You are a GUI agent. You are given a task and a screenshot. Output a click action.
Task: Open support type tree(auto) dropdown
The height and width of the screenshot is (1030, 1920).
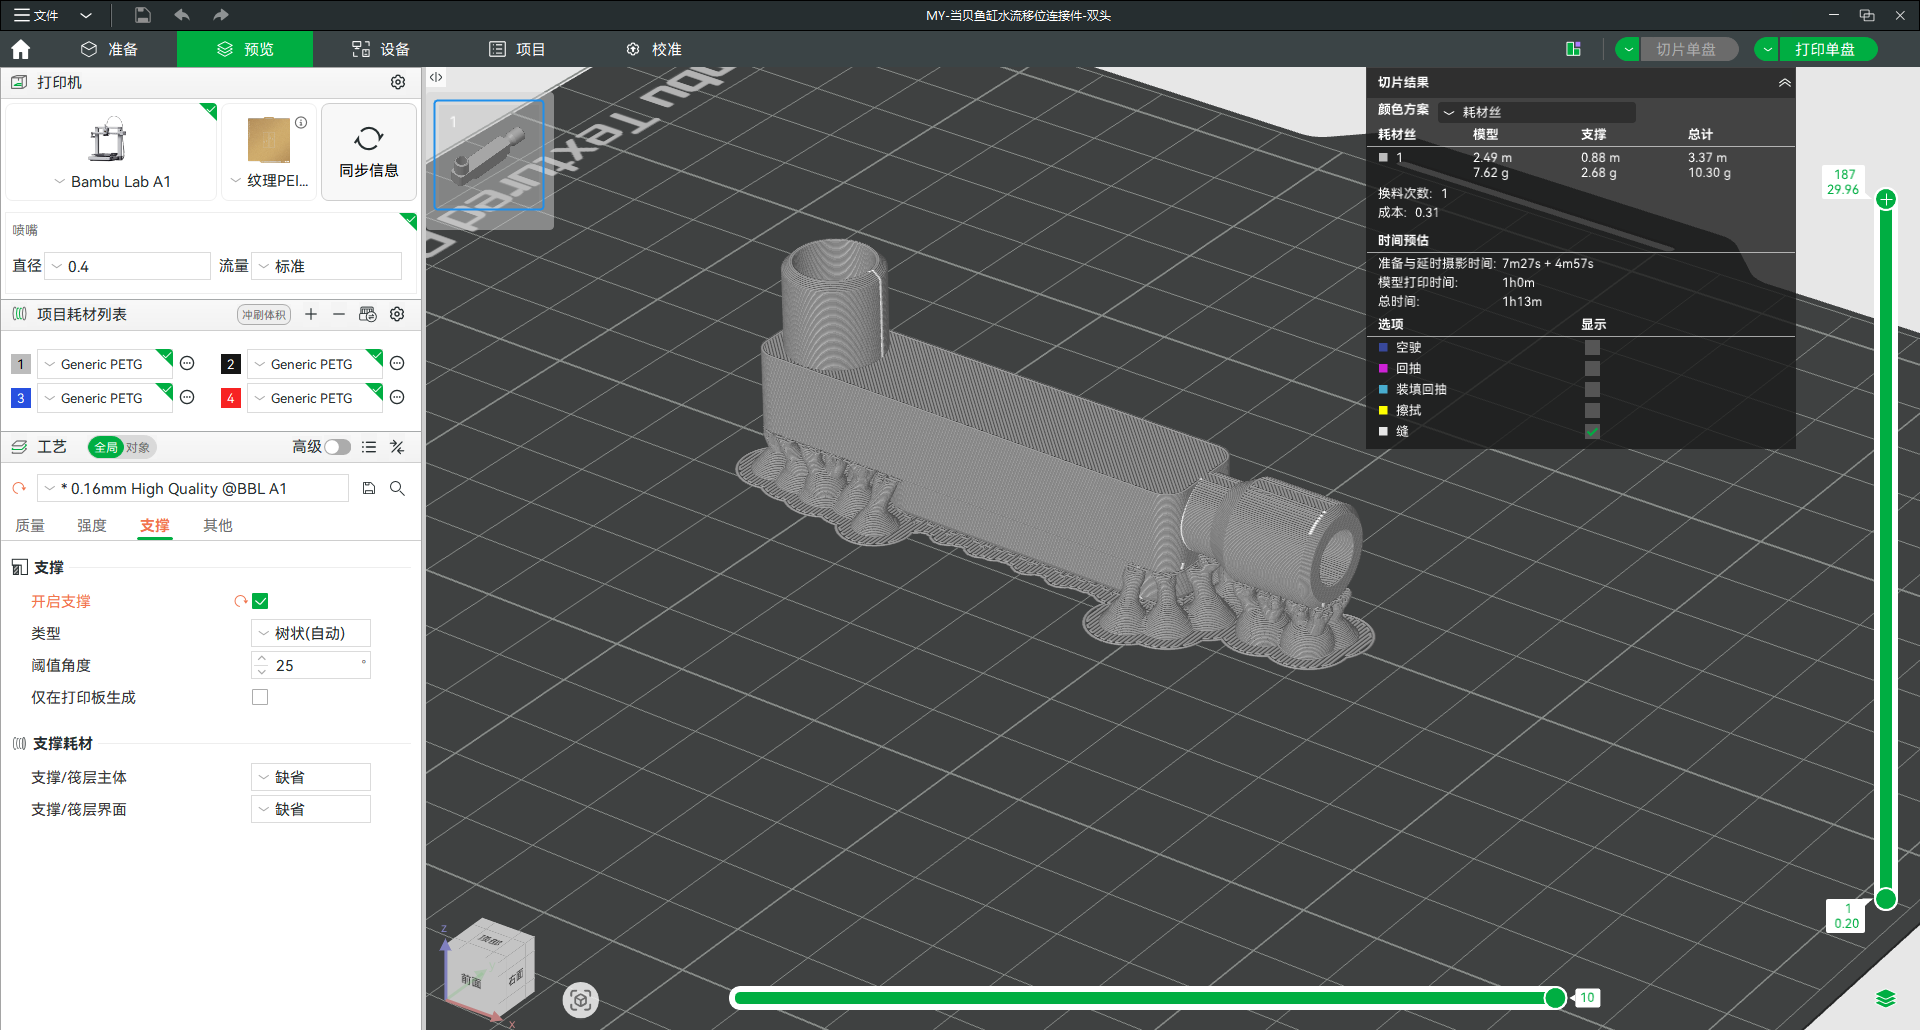tap(311, 633)
